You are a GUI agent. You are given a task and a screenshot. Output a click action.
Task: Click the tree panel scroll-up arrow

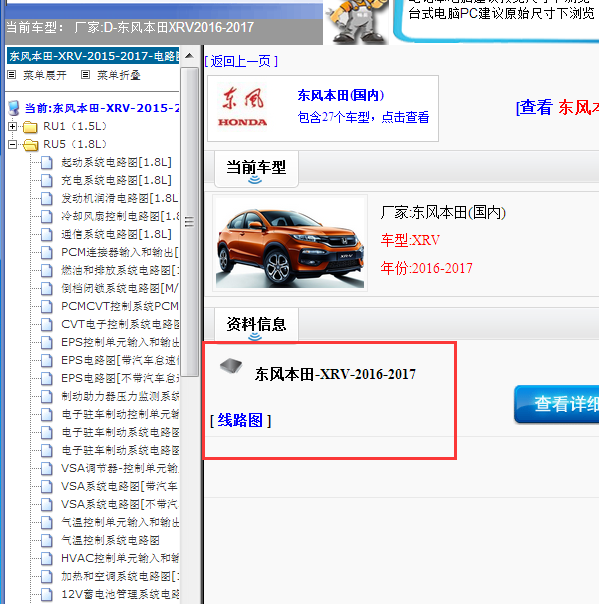pos(189,56)
